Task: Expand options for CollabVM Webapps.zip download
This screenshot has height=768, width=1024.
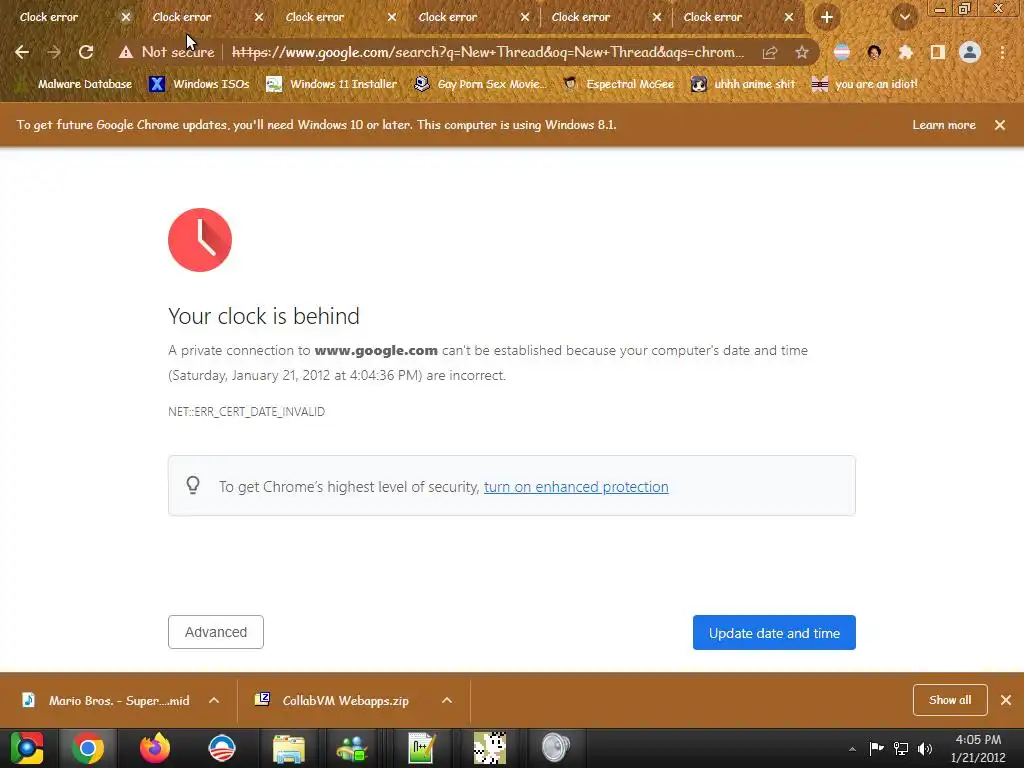Action: coord(447,700)
